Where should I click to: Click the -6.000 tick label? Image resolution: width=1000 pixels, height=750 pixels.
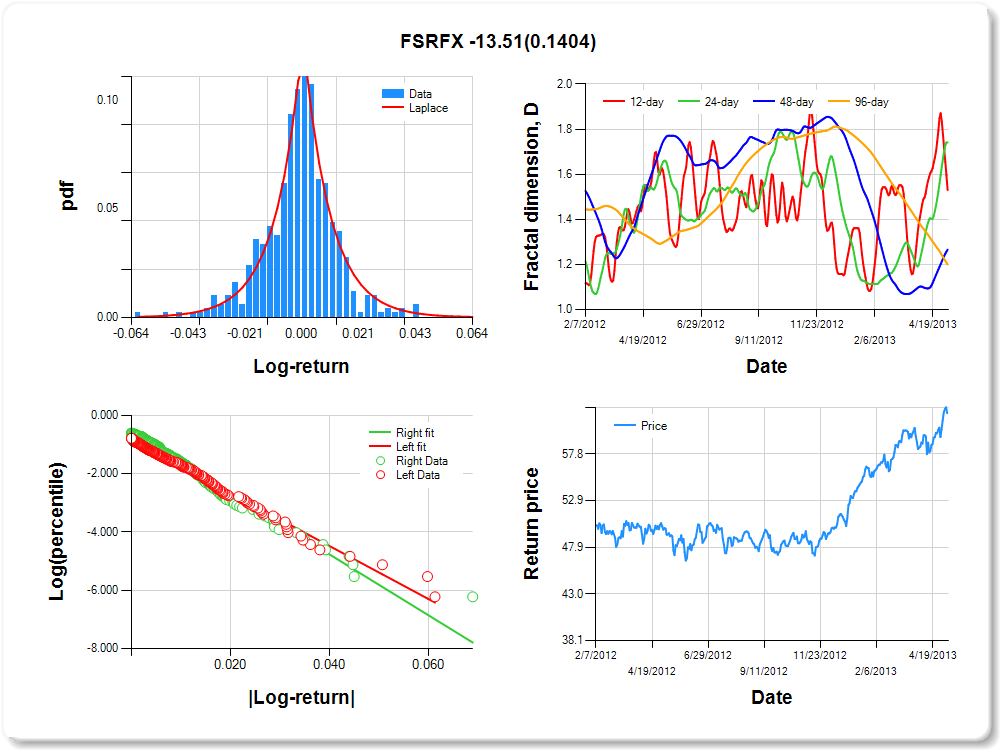[x=102, y=591]
